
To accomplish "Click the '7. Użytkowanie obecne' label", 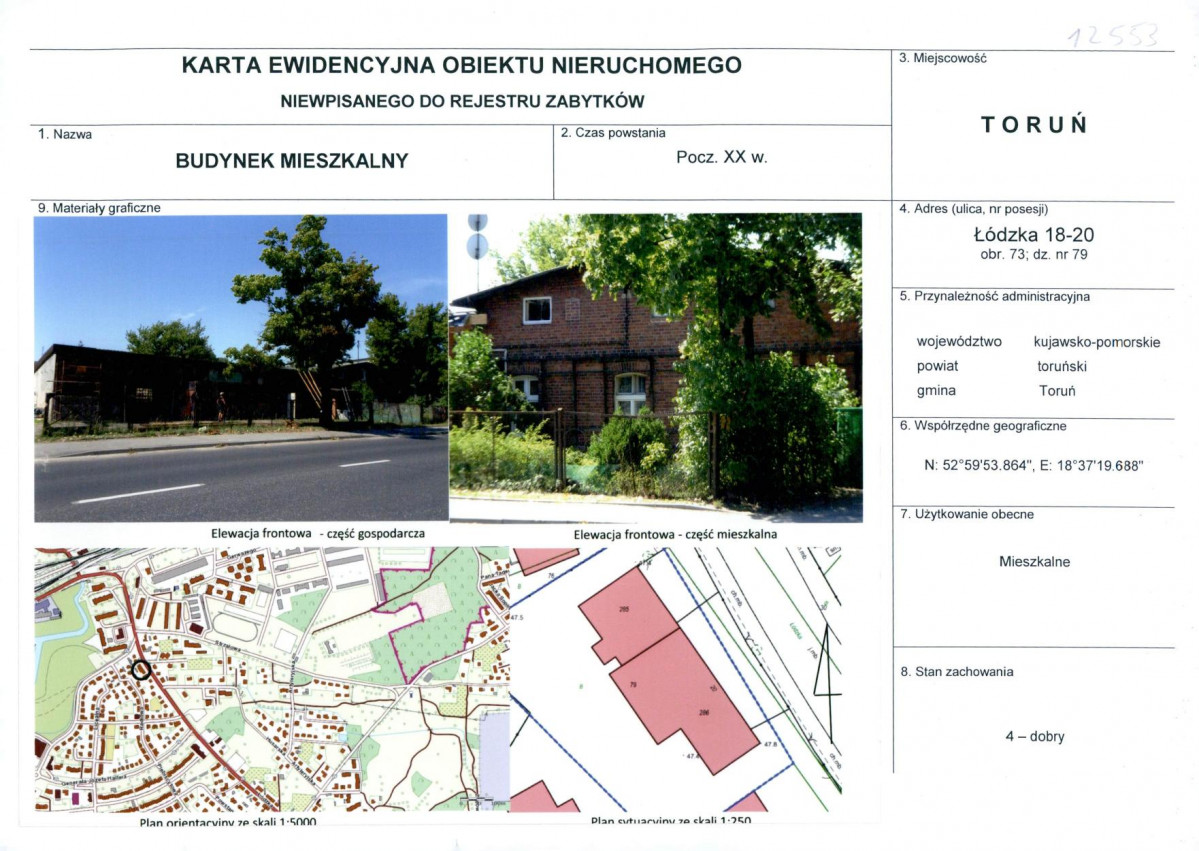I will coord(967,515).
